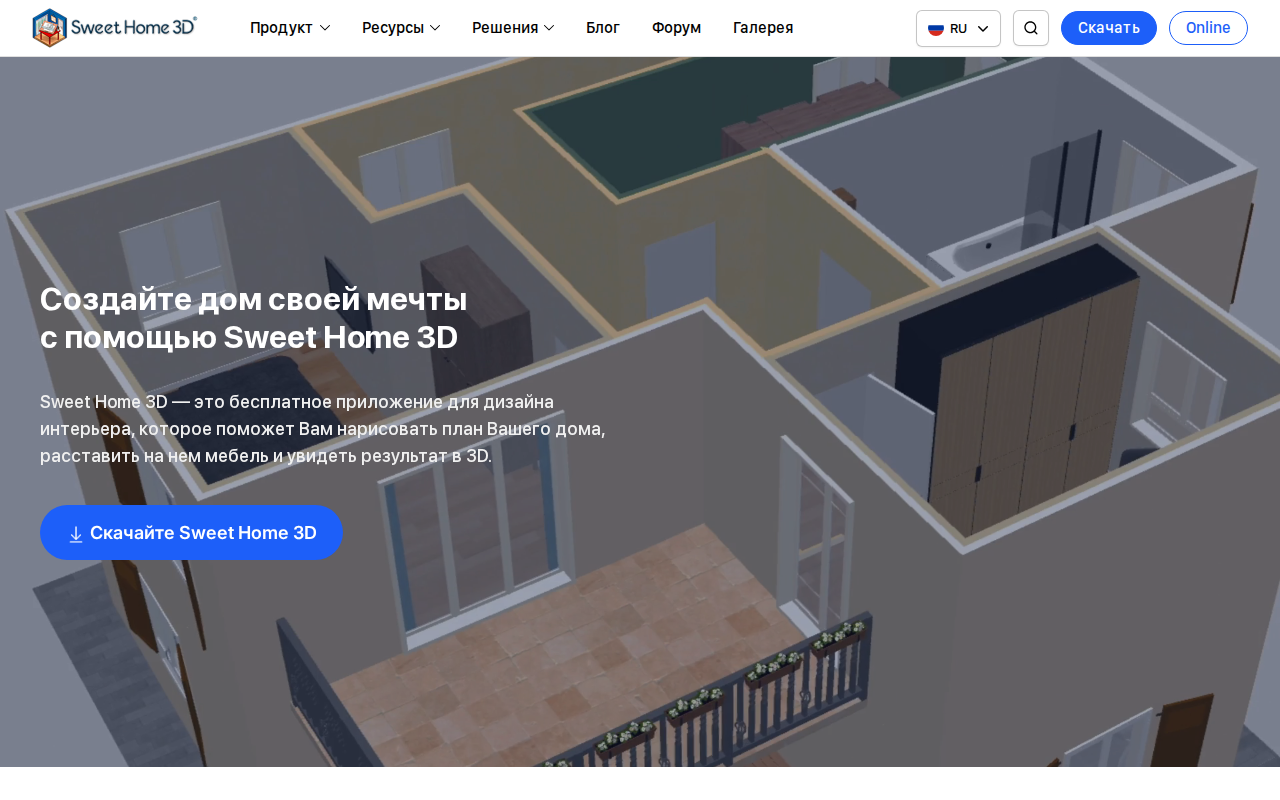Click the description paragraph about бесплатное приложение
1280x800 pixels.
[323, 429]
